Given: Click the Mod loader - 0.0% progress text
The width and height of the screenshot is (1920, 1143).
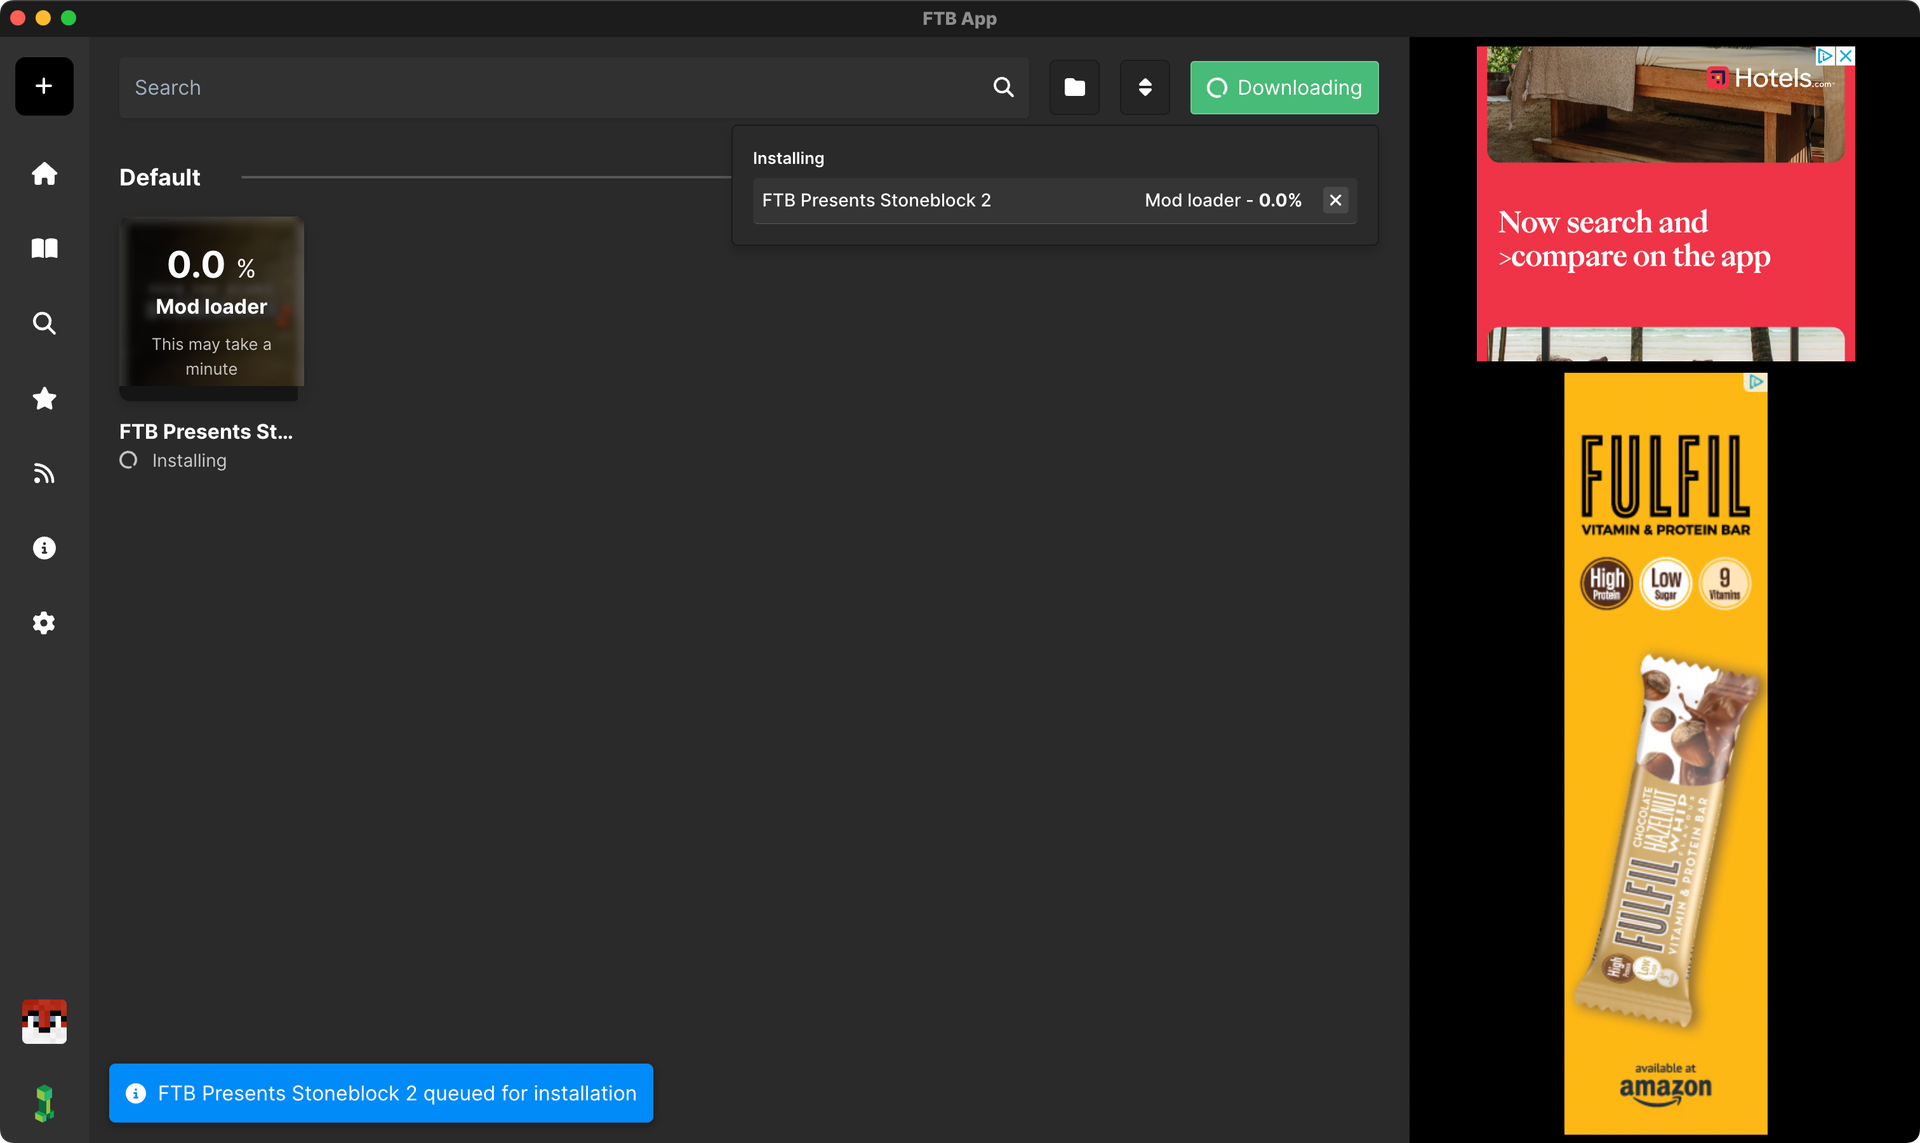Looking at the screenshot, I should coord(1223,200).
